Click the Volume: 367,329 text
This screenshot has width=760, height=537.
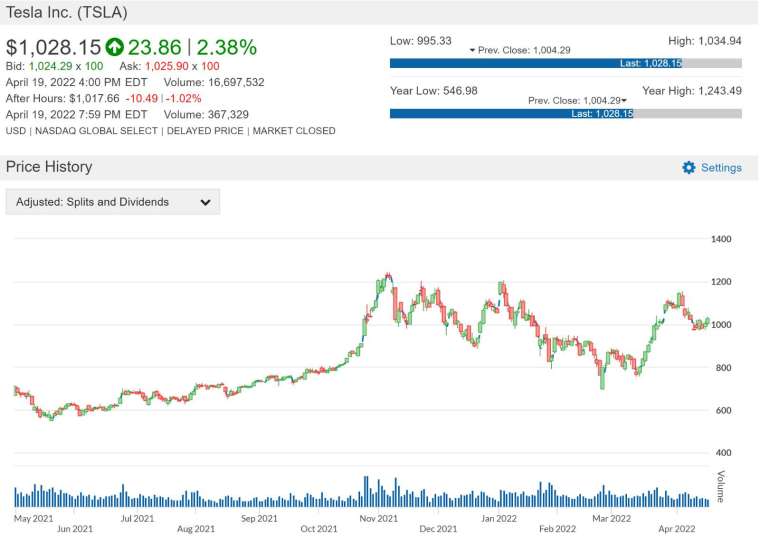206,114
